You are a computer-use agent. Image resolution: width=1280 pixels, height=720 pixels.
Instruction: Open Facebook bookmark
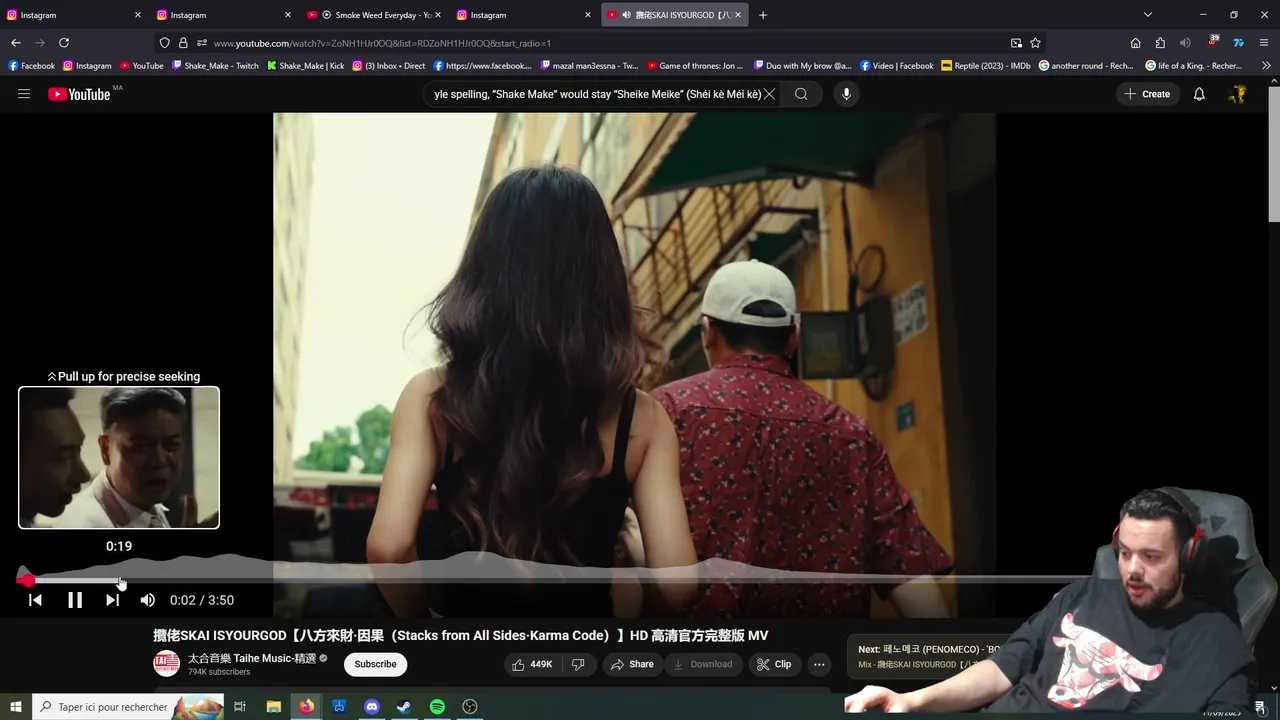pos(31,66)
